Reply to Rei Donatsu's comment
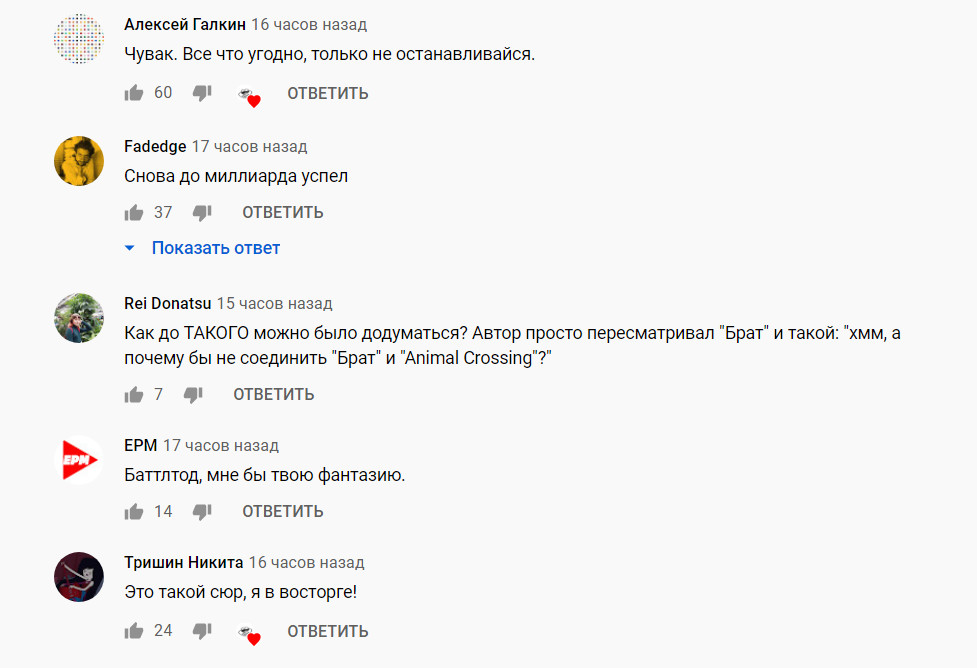Viewport: 977px width, 668px height. coord(274,395)
